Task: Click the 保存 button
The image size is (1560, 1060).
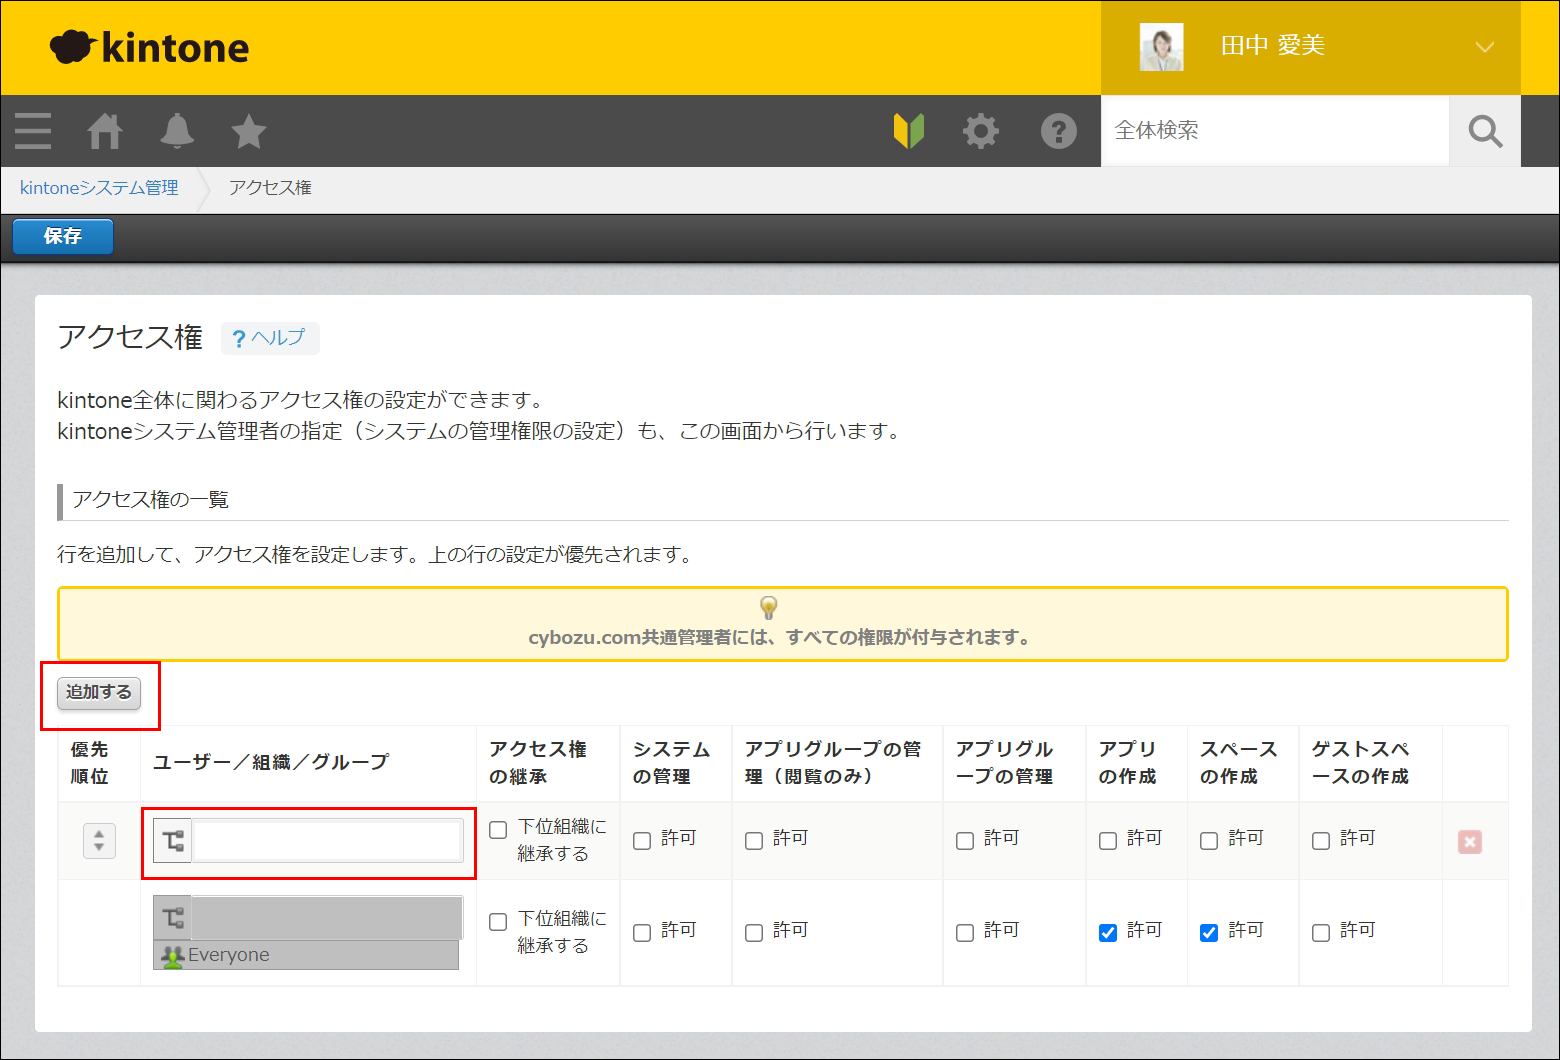Action: coord(63,237)
